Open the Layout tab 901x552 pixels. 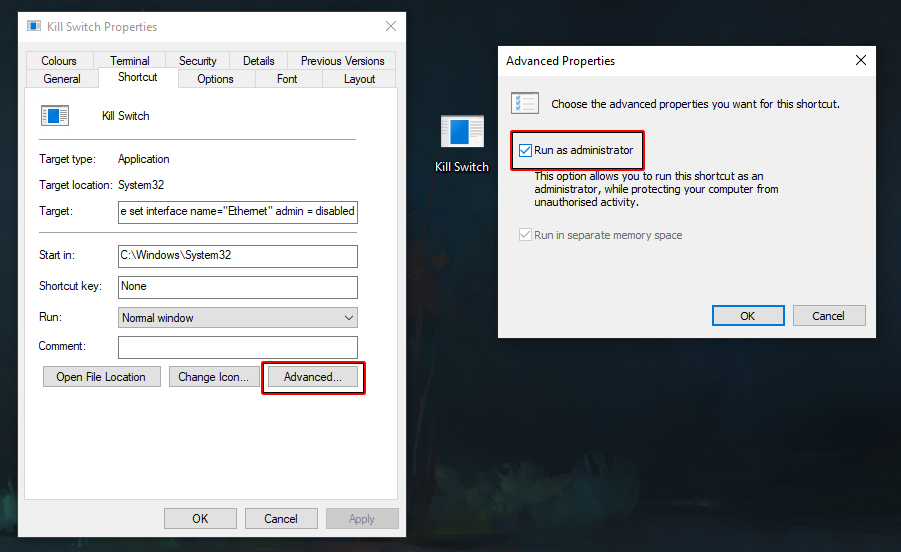pos(360,79)
